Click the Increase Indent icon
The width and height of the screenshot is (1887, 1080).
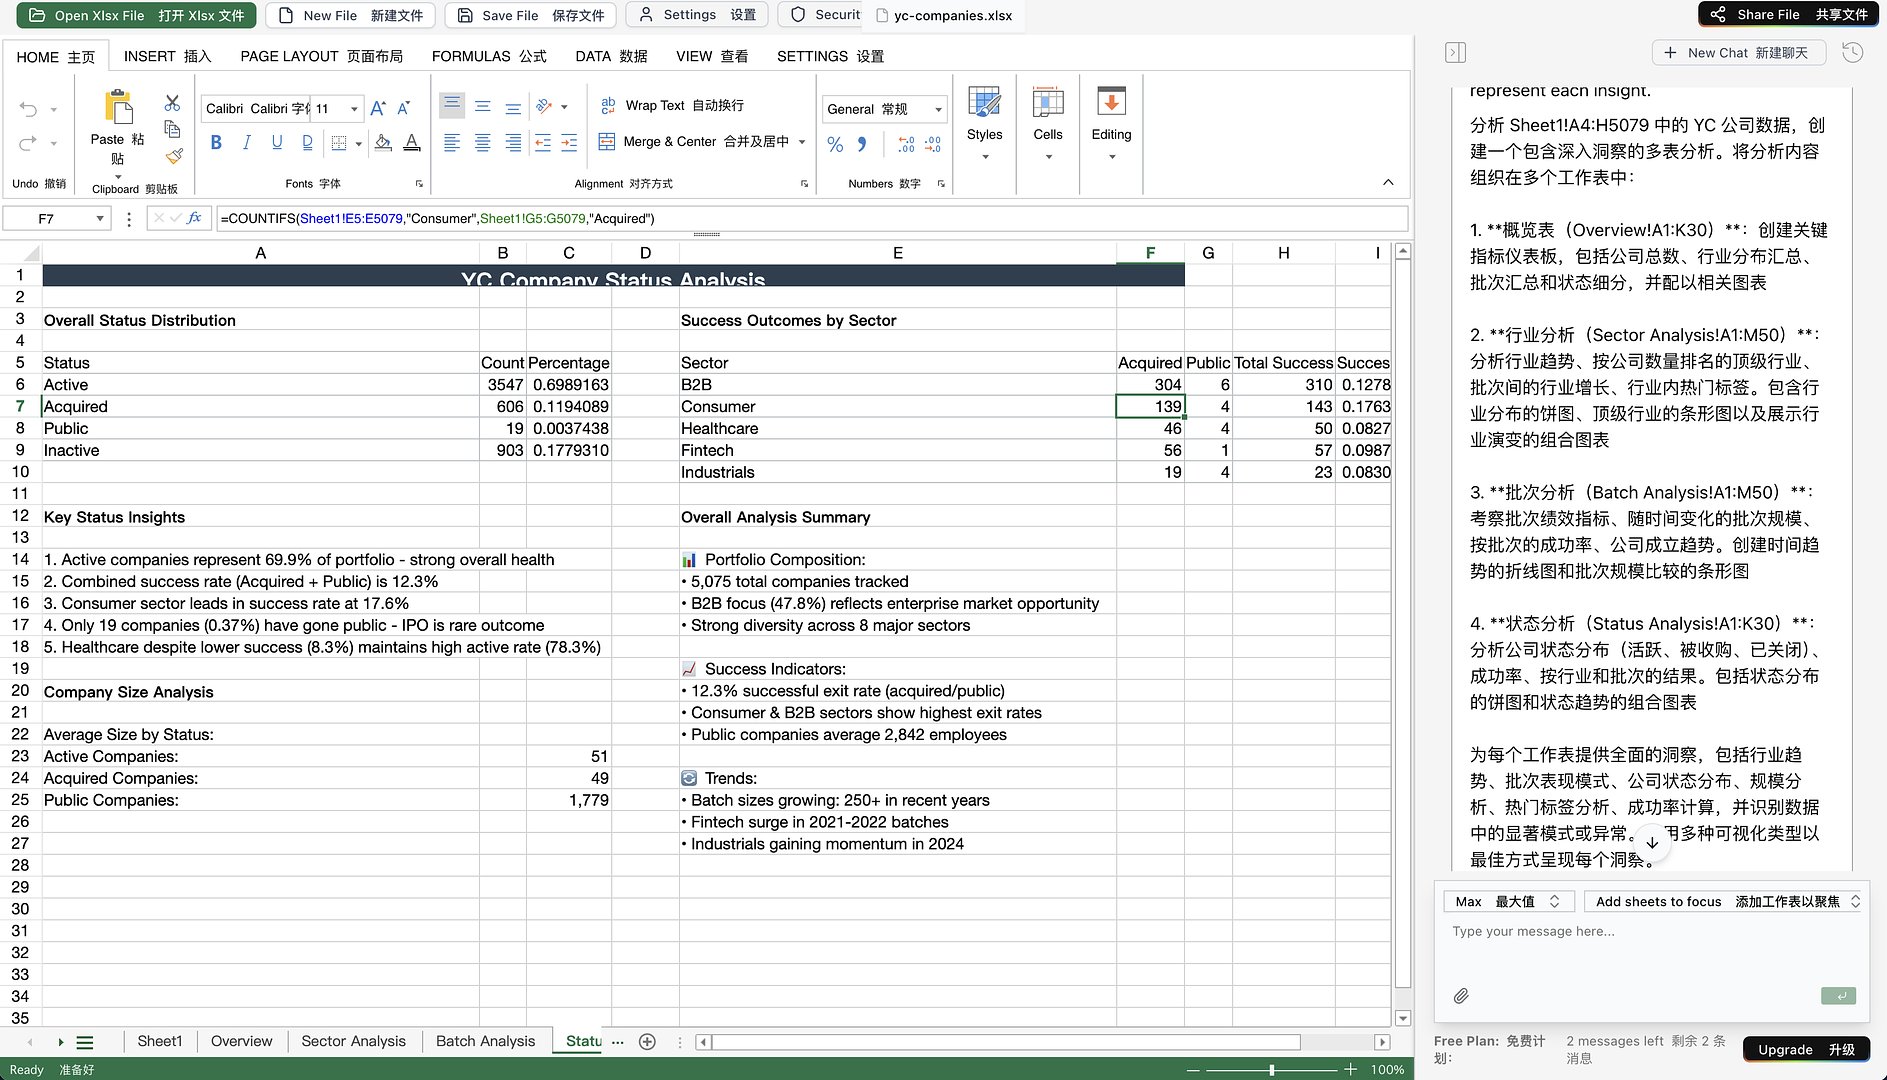click(568, 143)
